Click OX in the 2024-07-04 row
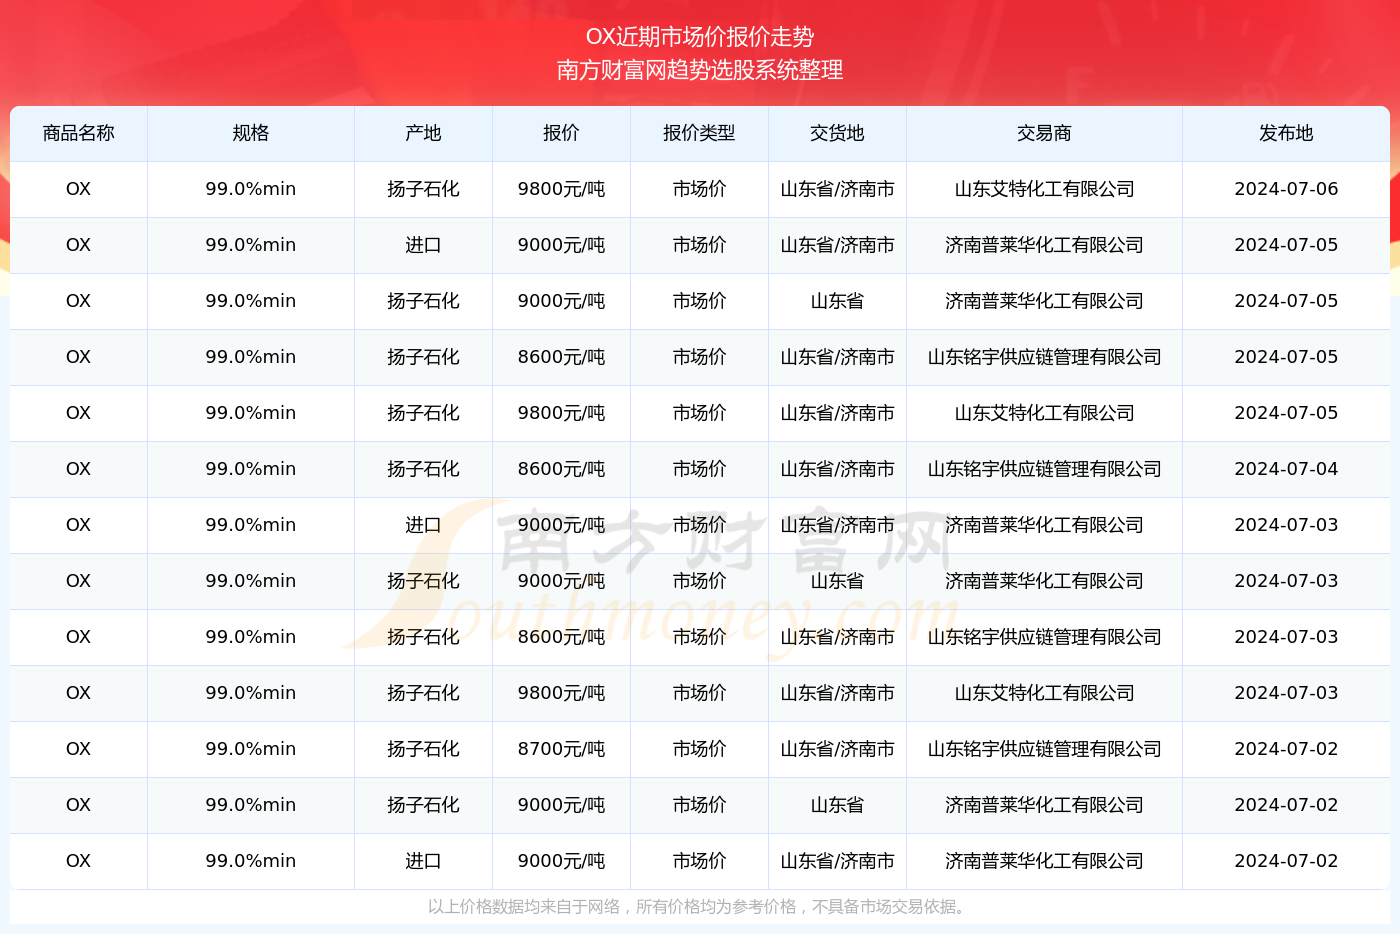The image size is (1400, 934). (x=78, y=469)
